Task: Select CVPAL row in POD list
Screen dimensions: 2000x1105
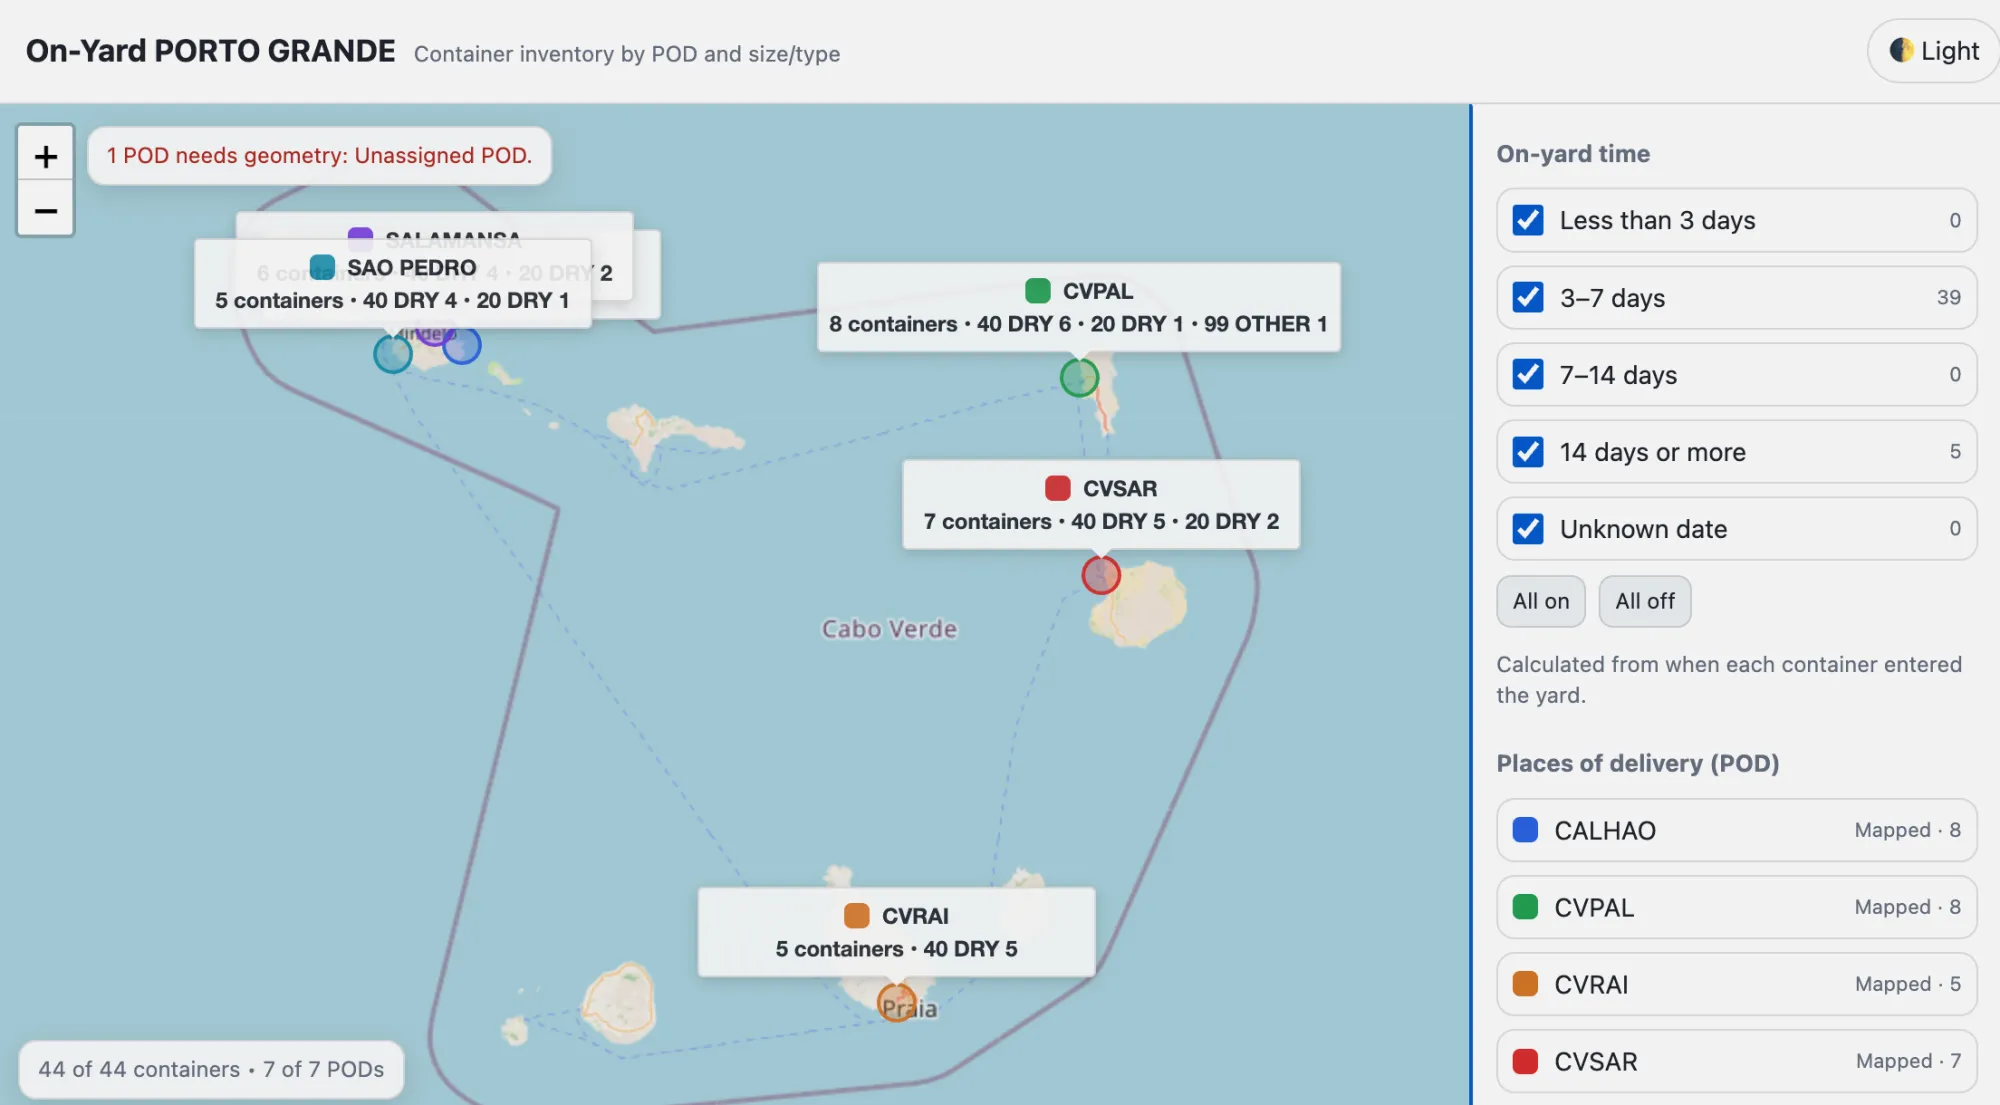Action: [1737, 907]
